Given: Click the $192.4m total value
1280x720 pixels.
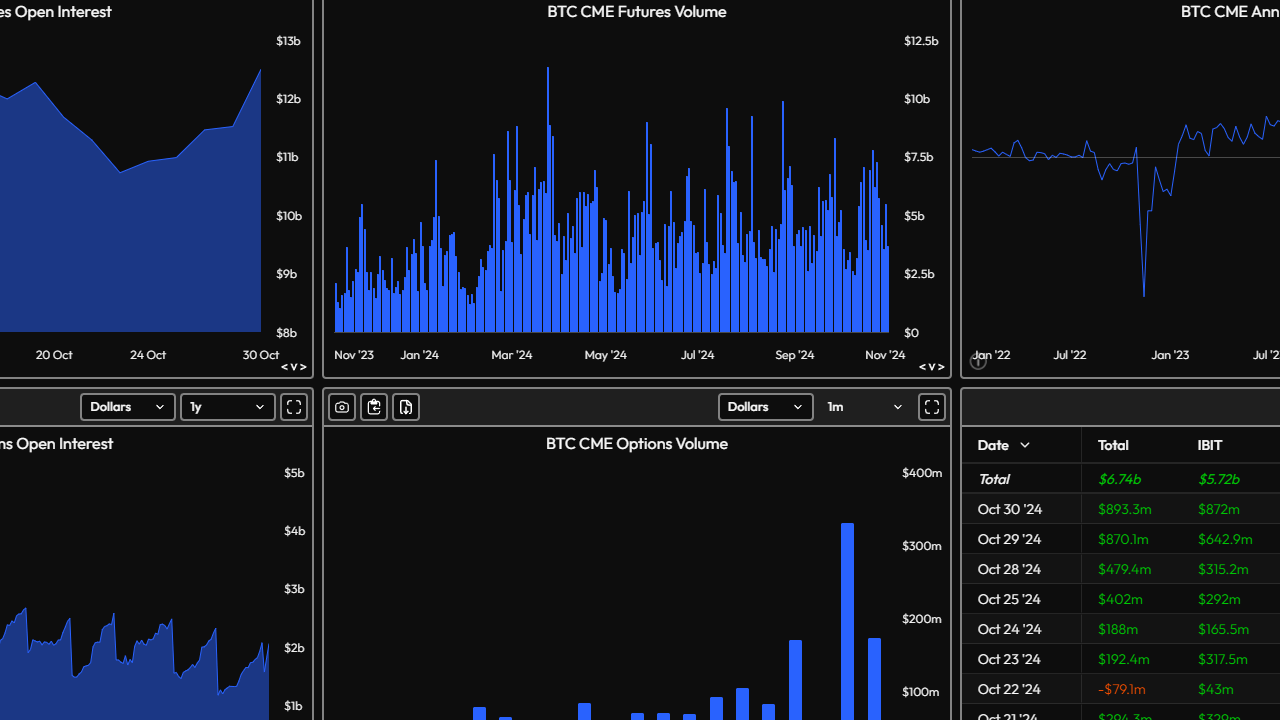Looking at the screenshot, I should 1124,659.
